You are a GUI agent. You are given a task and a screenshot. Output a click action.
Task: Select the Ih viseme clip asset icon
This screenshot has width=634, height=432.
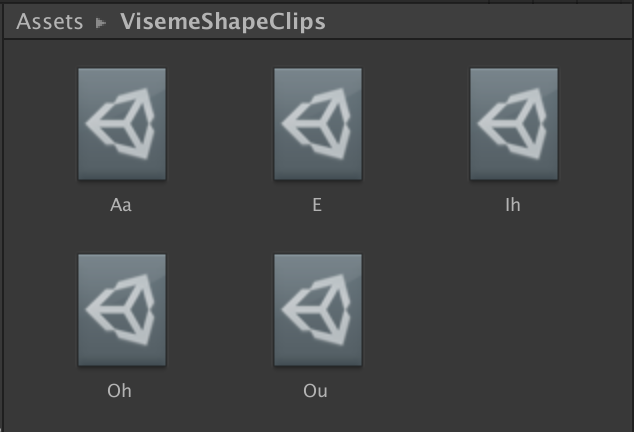pos(514,124)
